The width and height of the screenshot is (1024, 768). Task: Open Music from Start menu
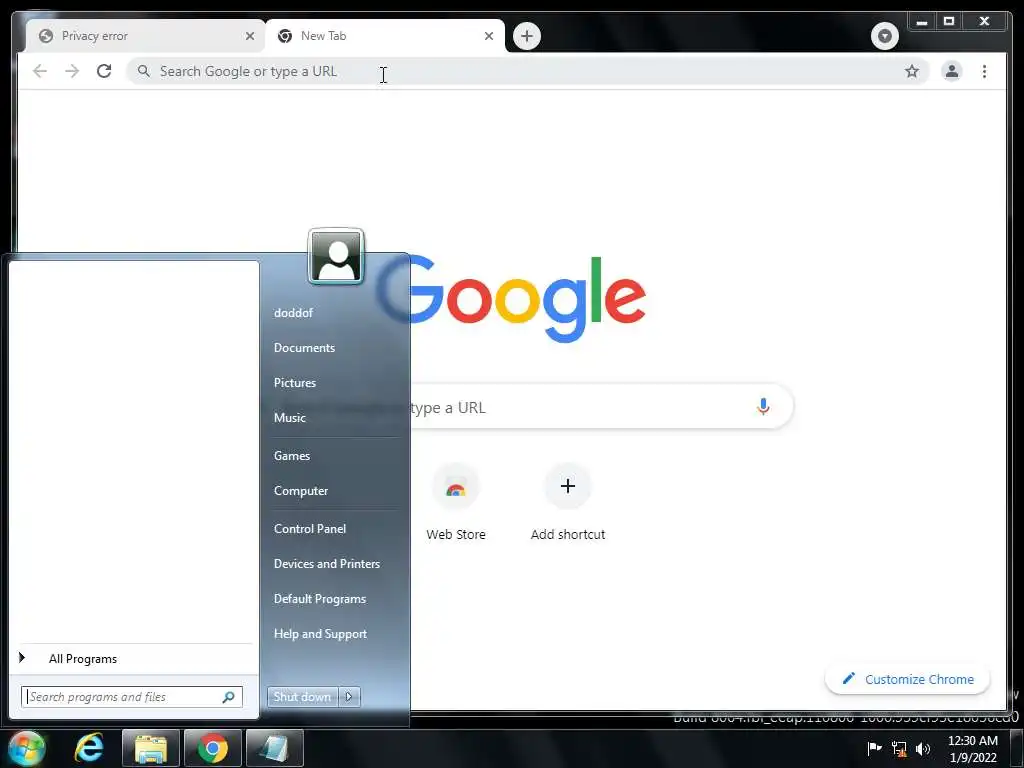(289, 417)
